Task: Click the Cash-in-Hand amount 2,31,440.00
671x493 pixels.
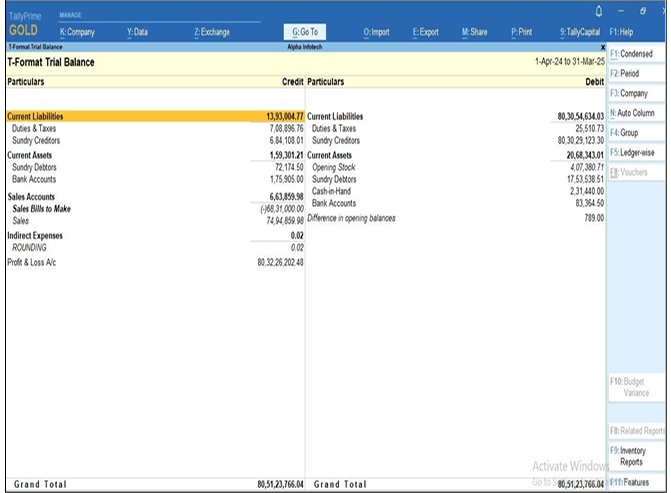Action: click(587, 191)
